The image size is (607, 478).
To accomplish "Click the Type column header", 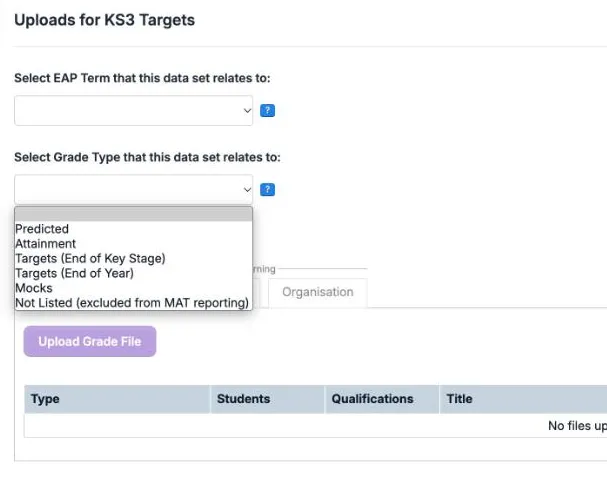I will pos(117,399).
